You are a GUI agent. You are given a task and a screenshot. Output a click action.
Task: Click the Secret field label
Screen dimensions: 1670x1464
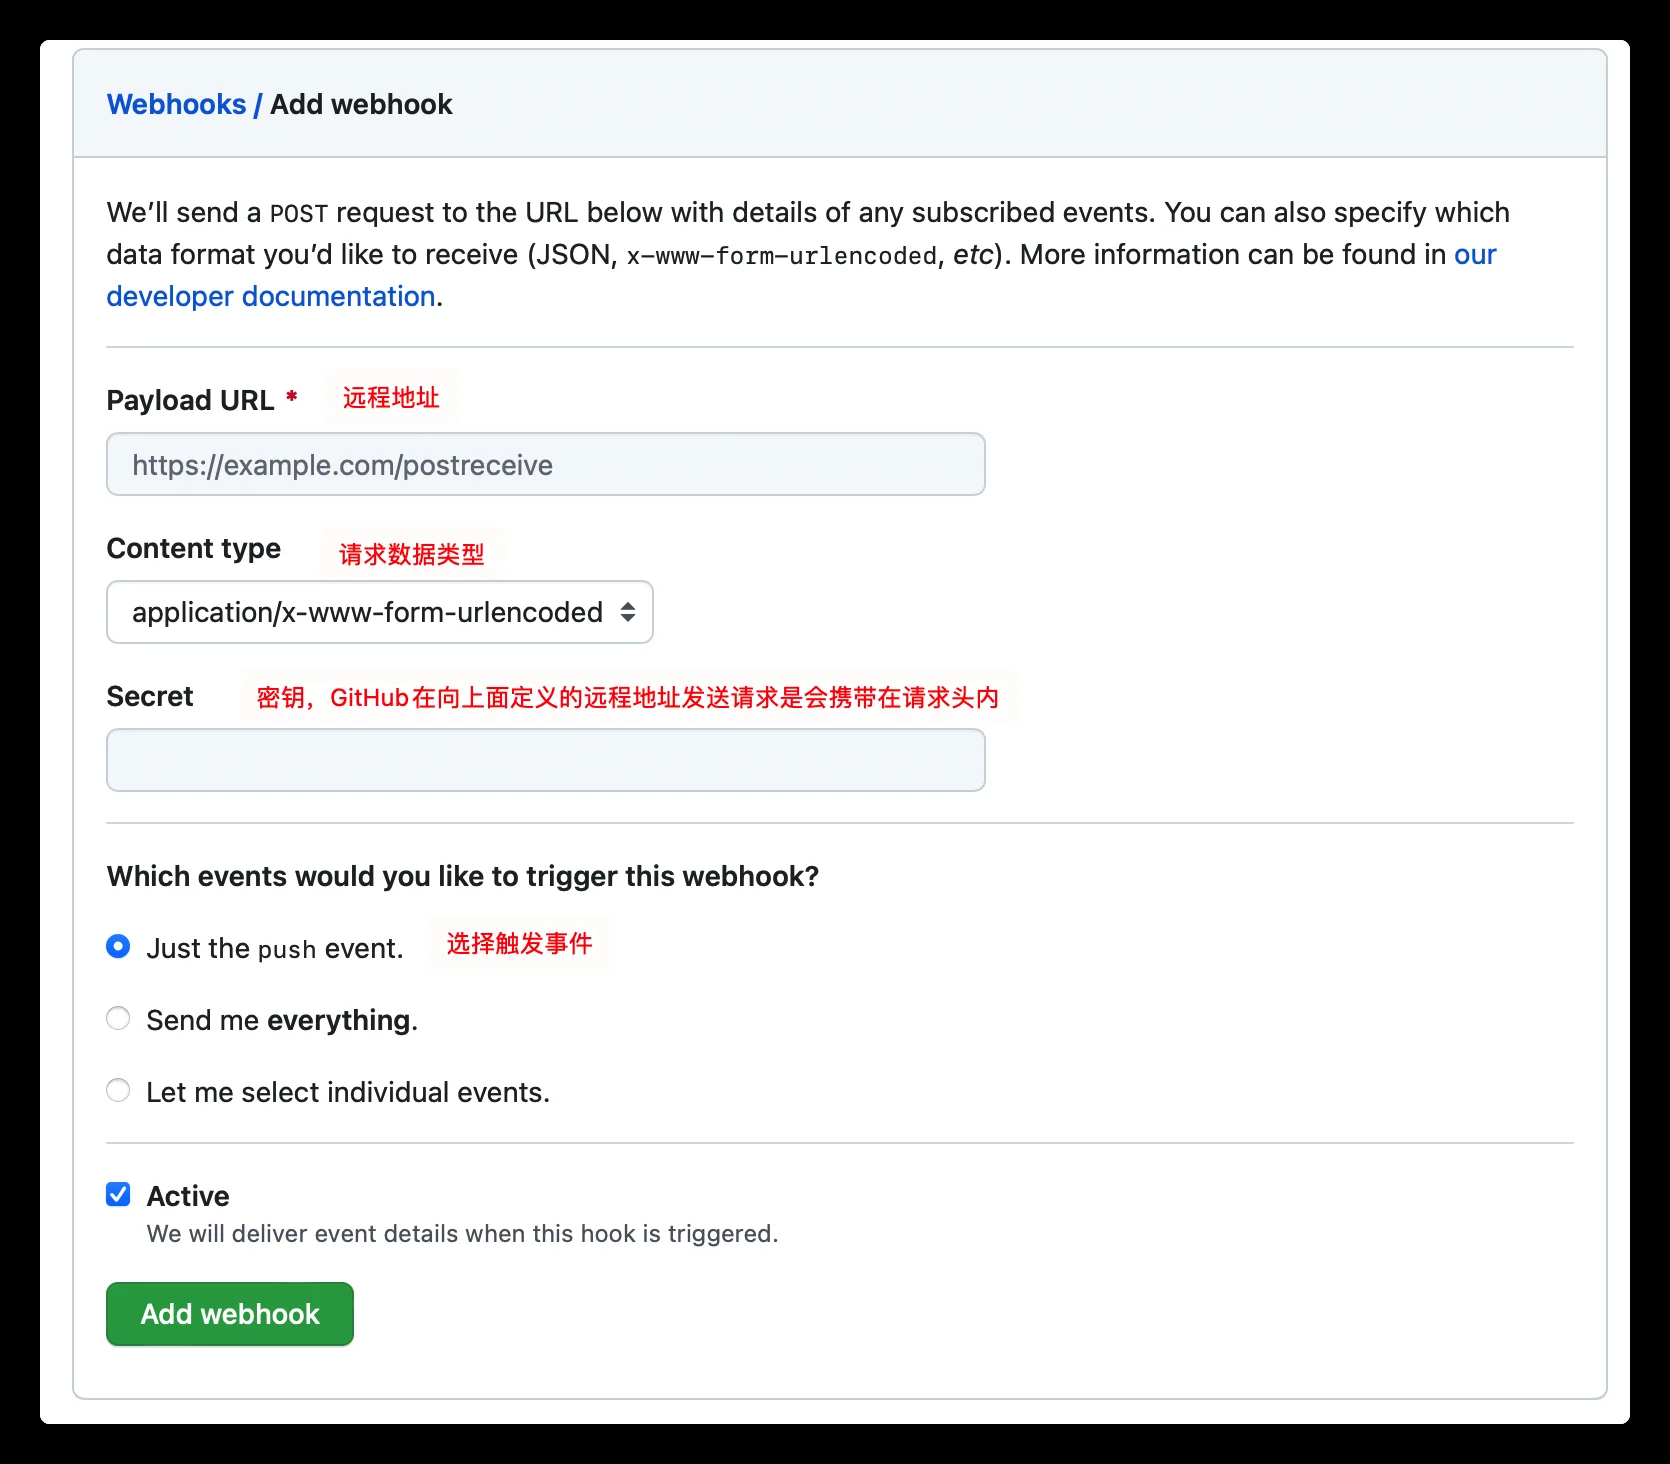click(x=150, y=696)
